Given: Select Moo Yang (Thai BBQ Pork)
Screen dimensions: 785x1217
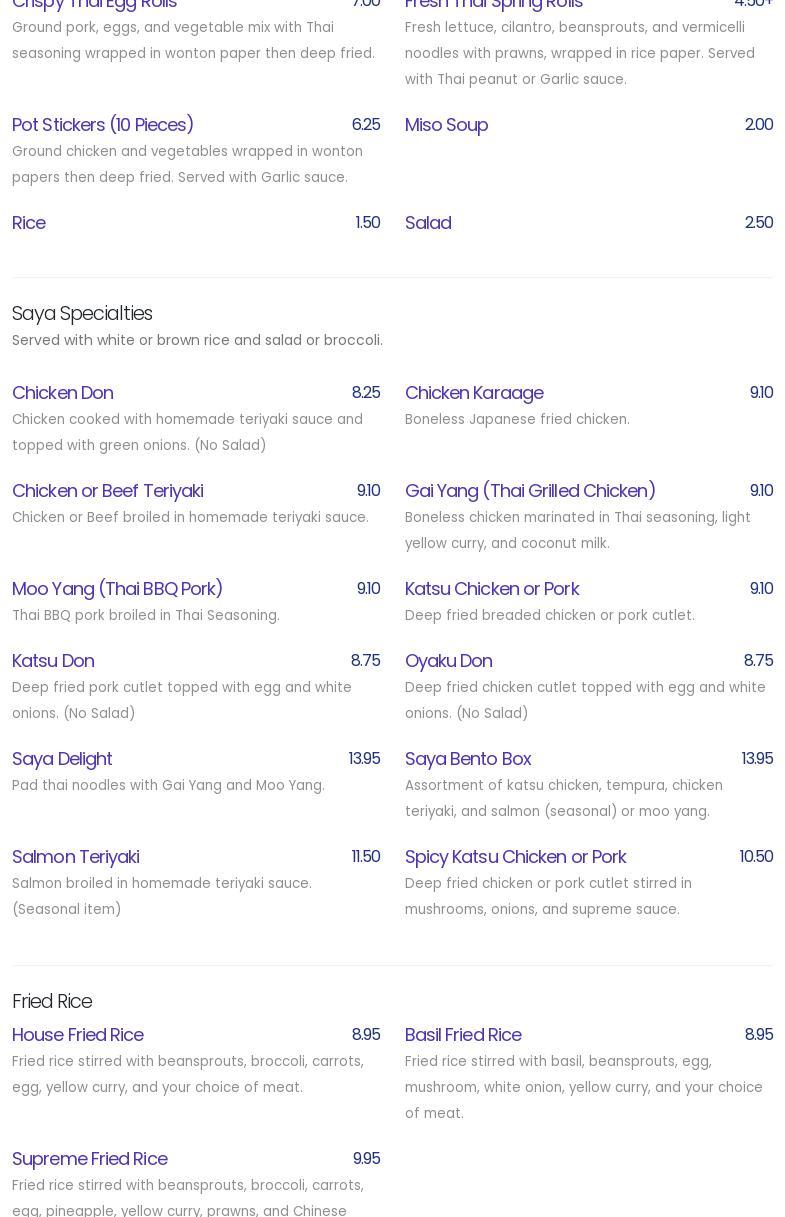Looking at the screenshot, I should tap(117, 589).
